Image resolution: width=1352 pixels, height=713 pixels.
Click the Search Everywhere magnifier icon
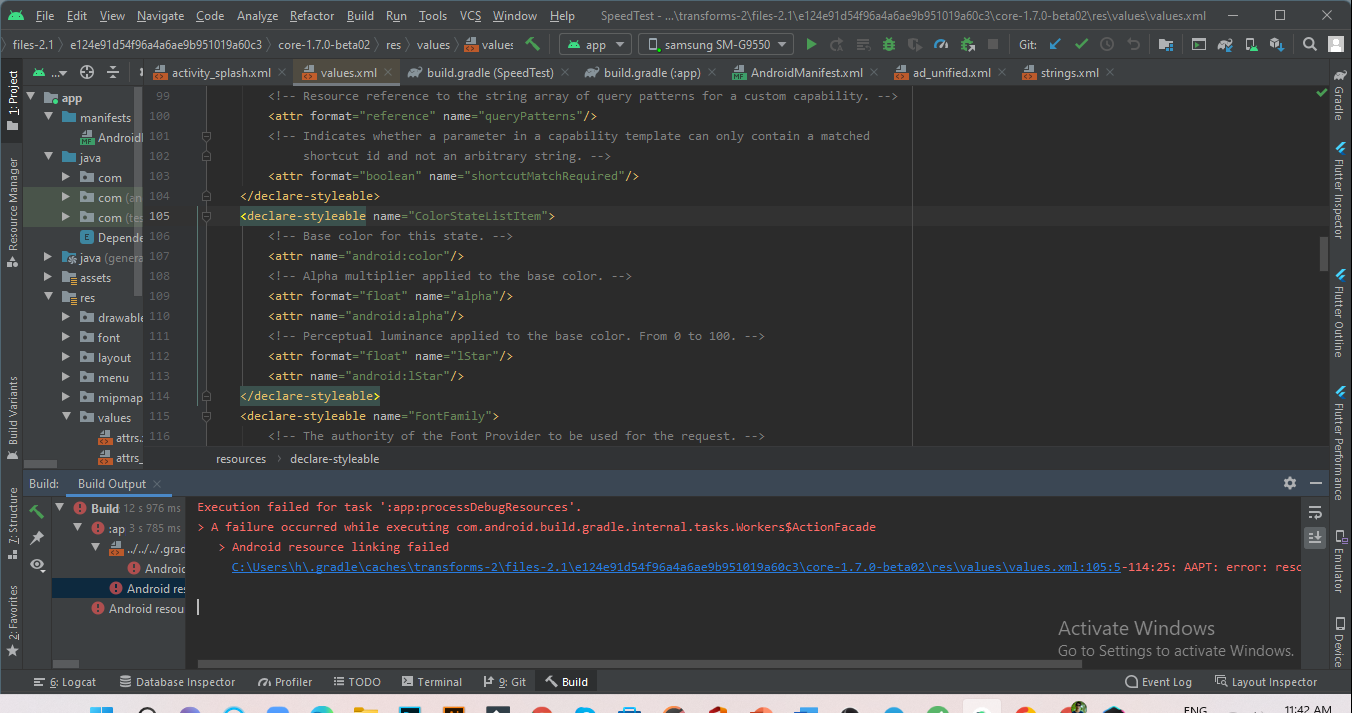tap(1310, 44)
